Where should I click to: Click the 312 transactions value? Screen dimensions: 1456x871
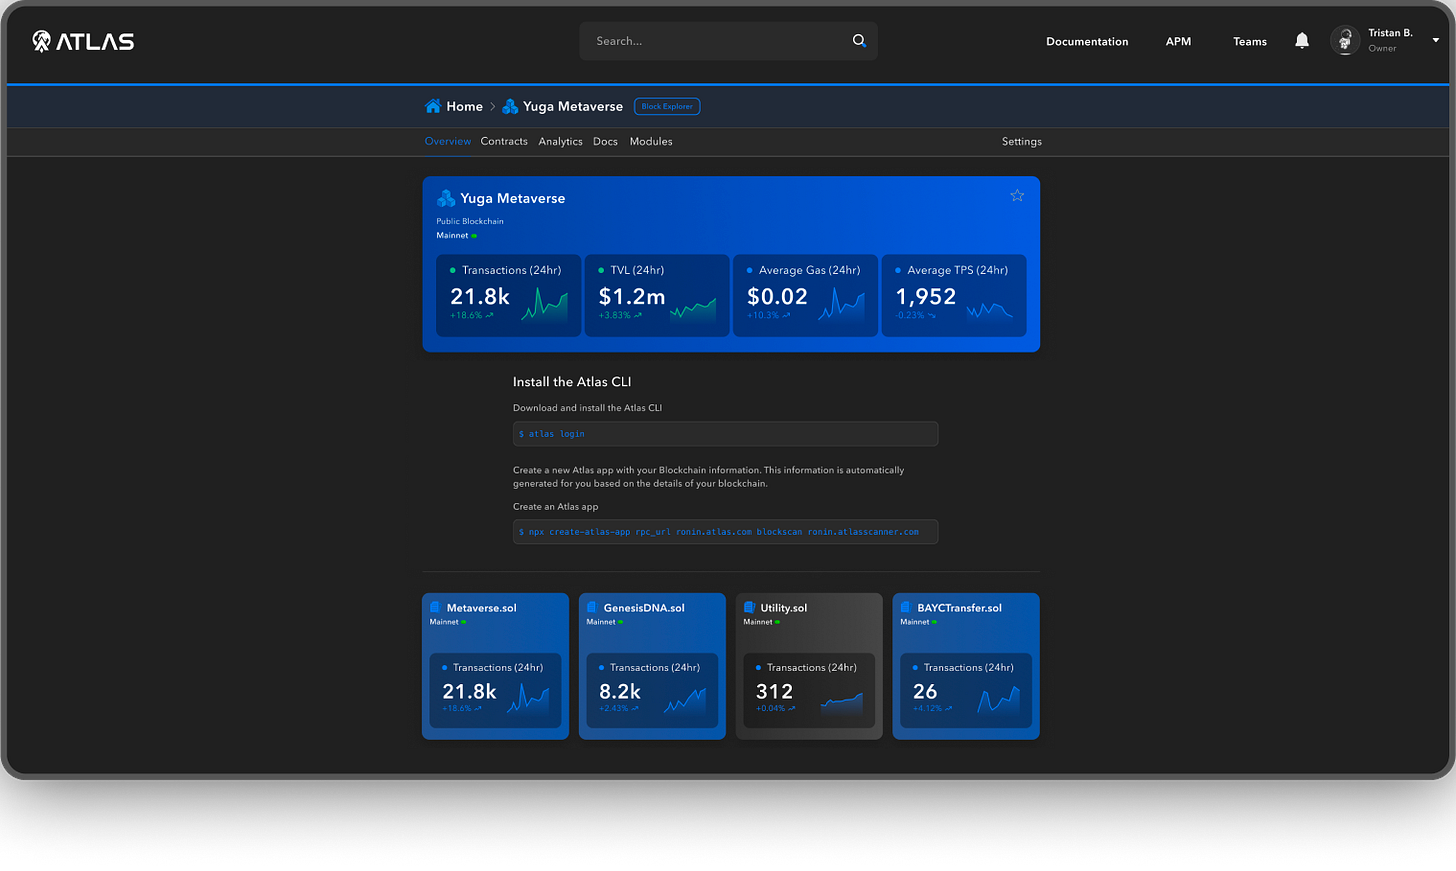click(x=774, y=691)
